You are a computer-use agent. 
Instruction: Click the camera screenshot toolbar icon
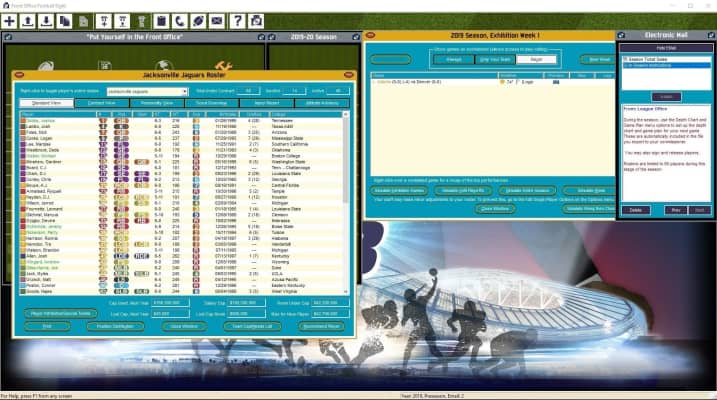pos(258,20)
